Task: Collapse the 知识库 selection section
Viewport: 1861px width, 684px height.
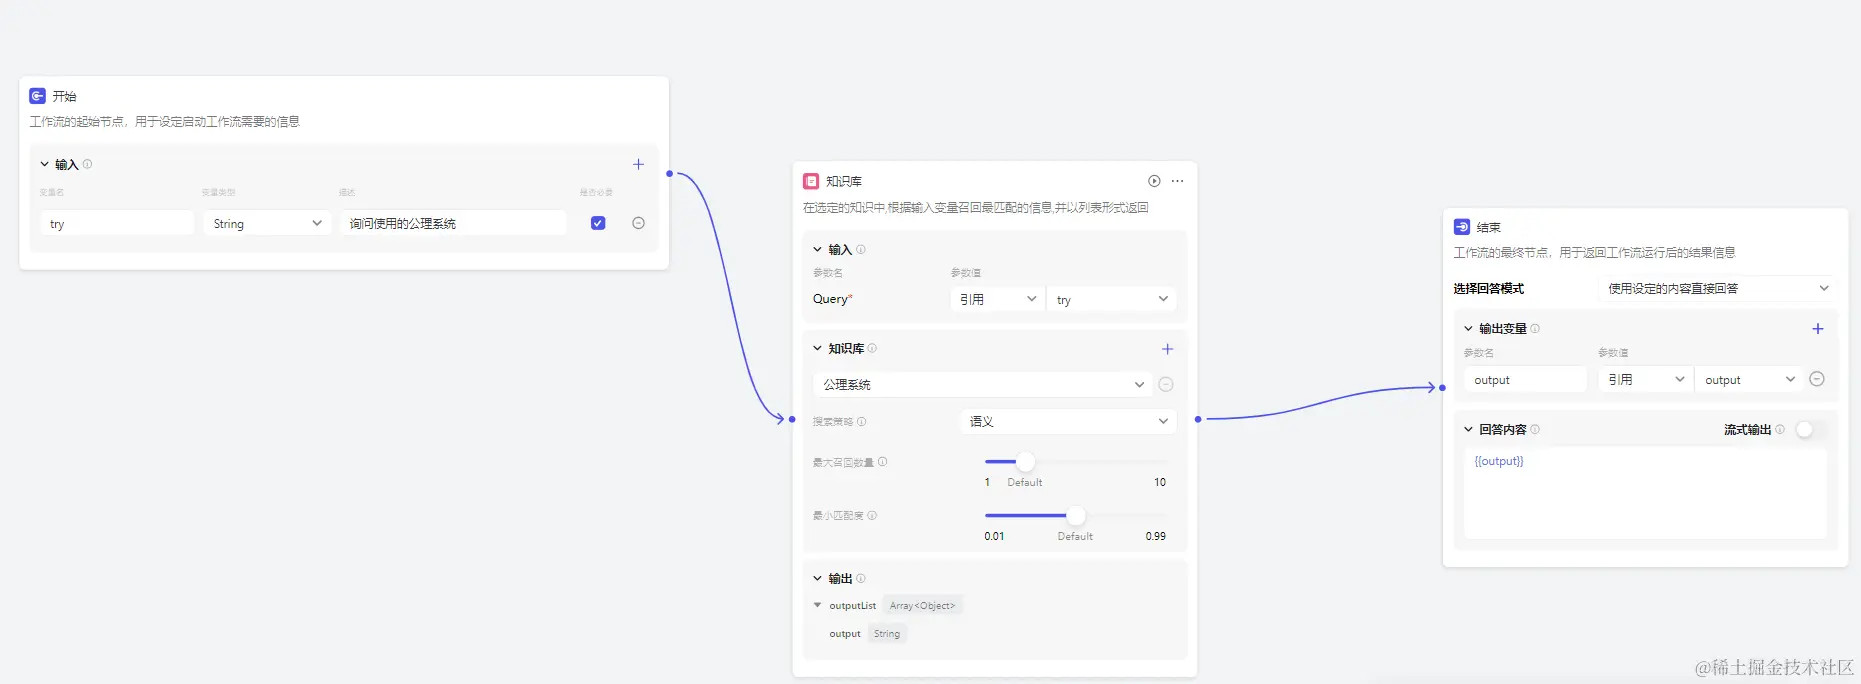Action: [817, 348]
